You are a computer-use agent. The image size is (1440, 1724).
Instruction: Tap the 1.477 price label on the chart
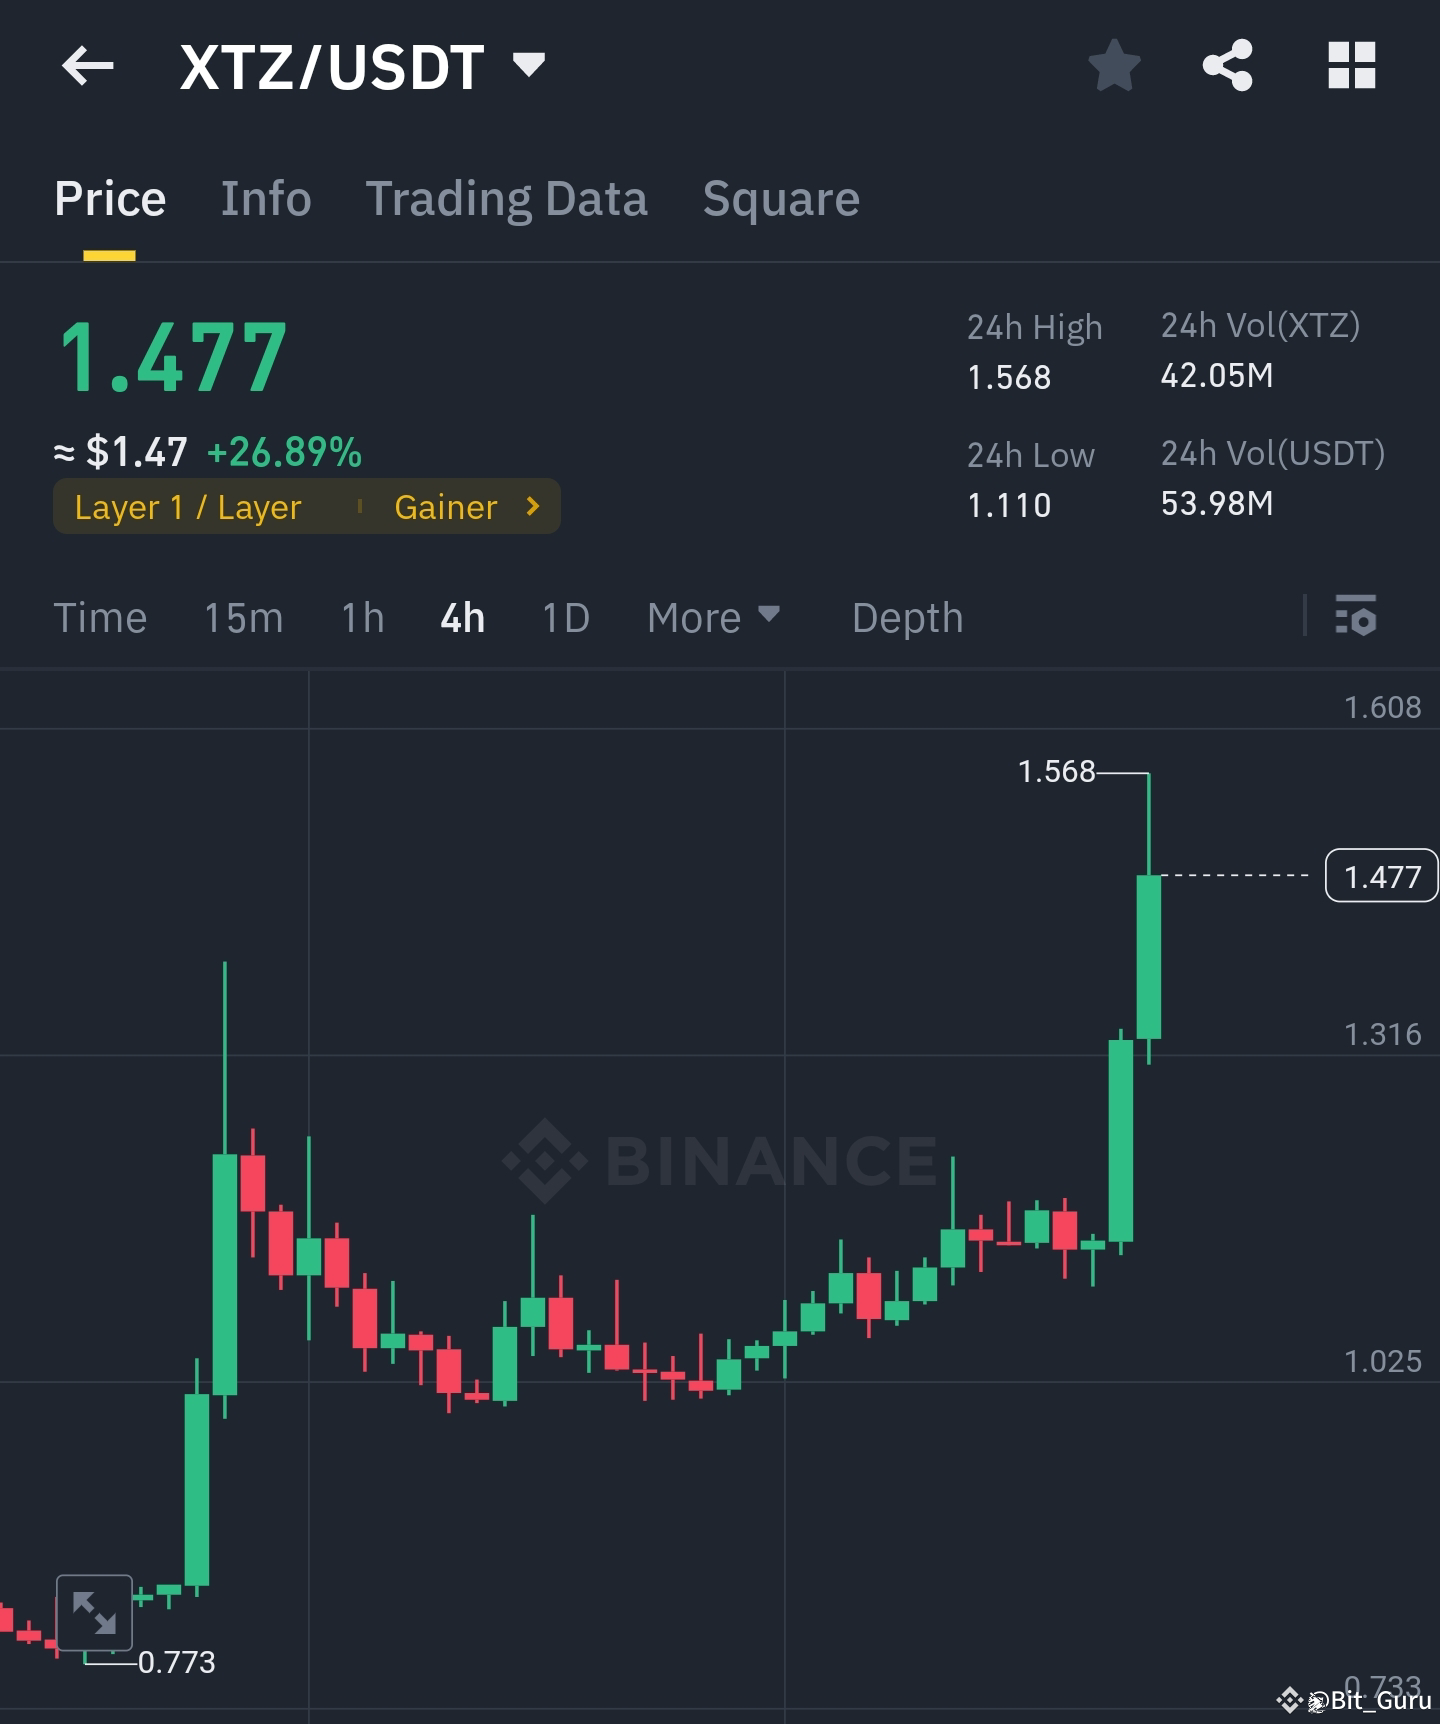pyautogui.click(x=1381, y=875)
